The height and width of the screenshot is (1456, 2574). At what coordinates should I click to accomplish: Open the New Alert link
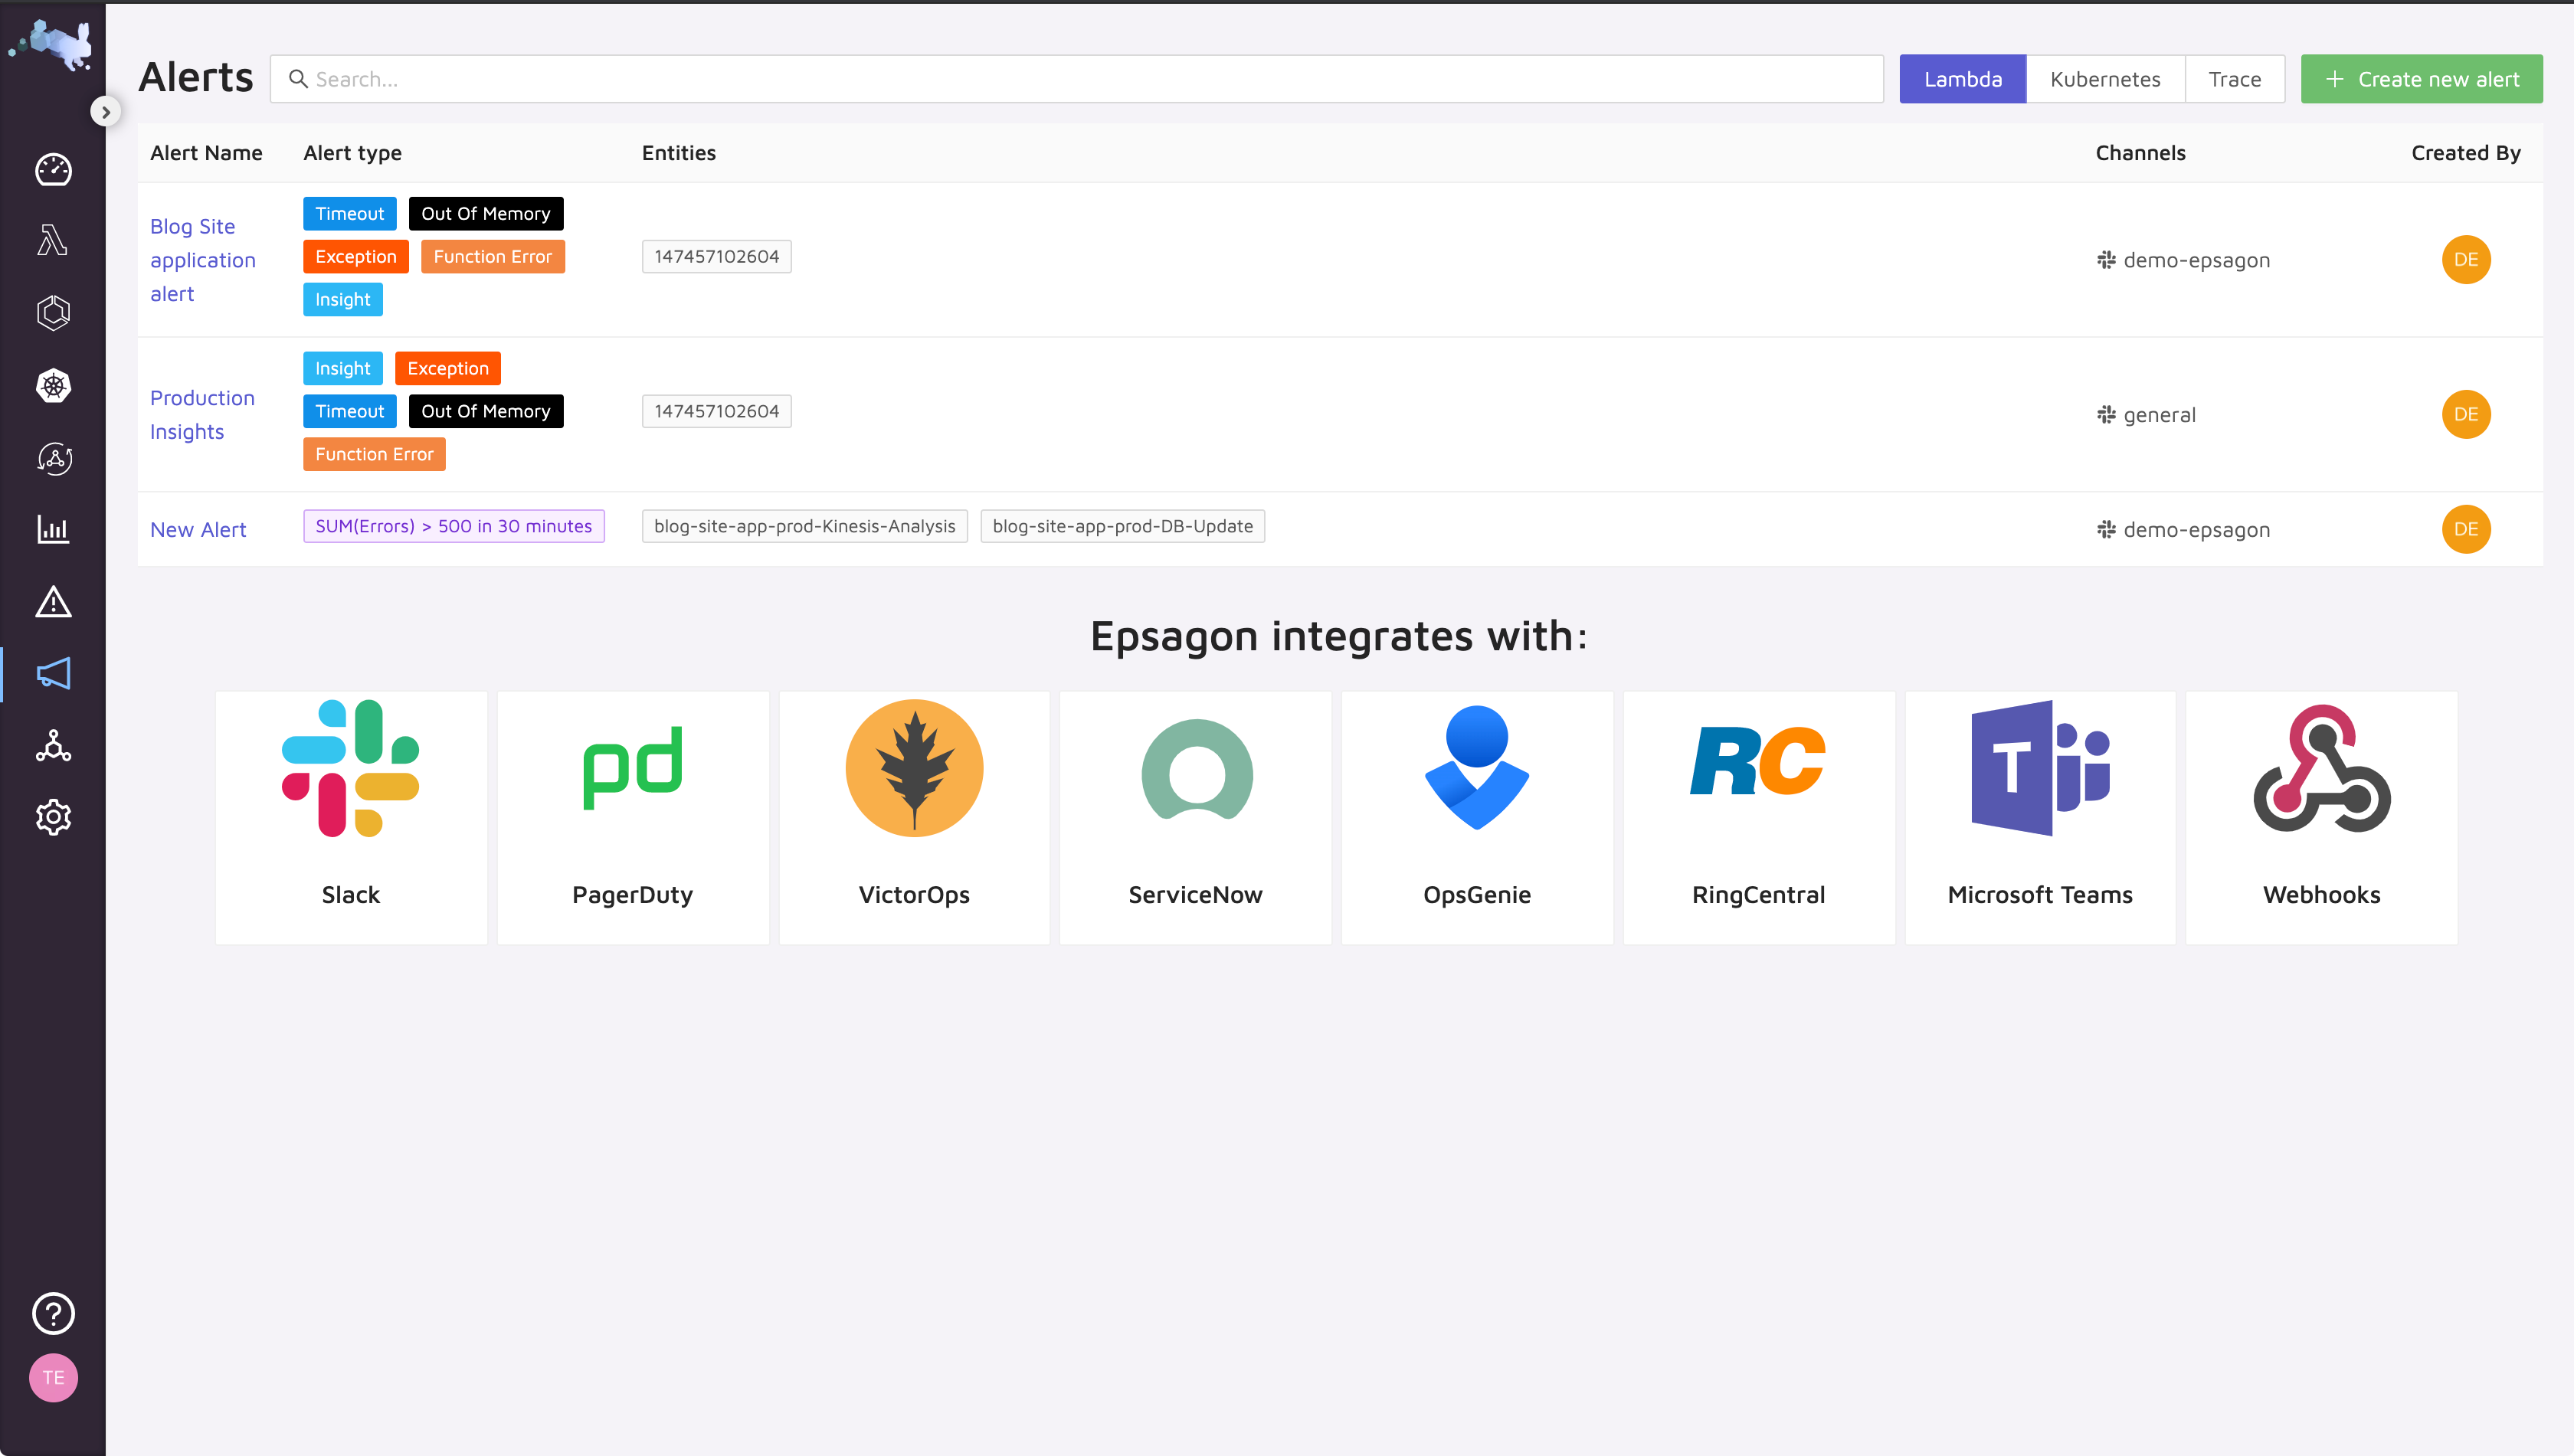(198, 530)
